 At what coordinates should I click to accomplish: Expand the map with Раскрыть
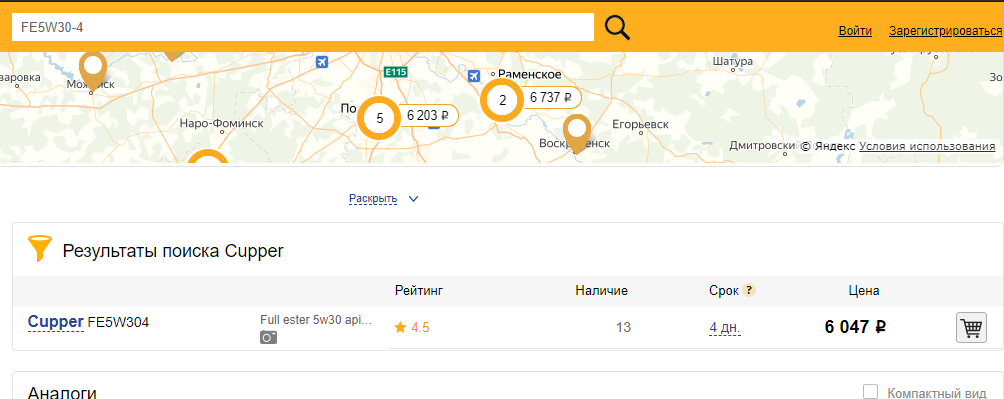tap(373, 199)
